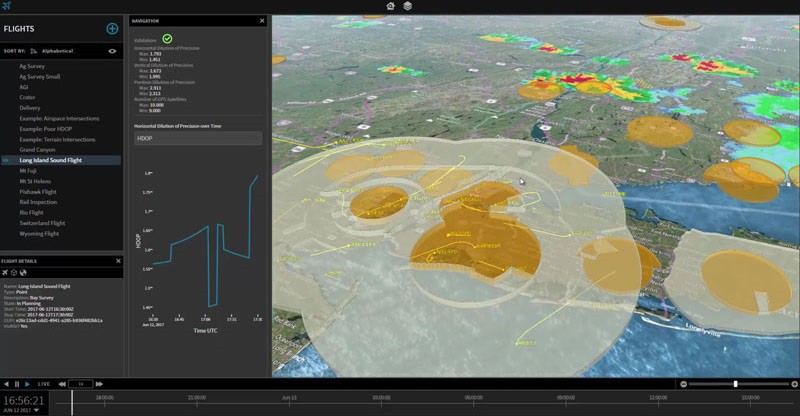Toggle eye on Long Island Sound Flight row
This screenshot has height=416, width=800.
click(x=6, y=160)
